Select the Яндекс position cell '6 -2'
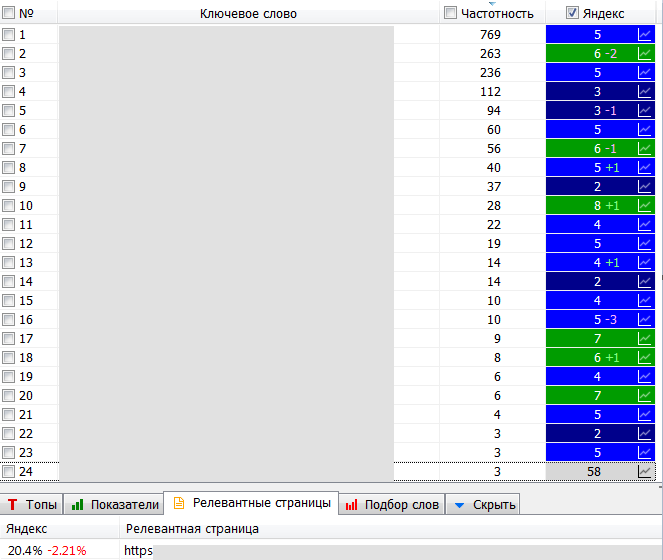663x560 pixels. click(600, 54)
